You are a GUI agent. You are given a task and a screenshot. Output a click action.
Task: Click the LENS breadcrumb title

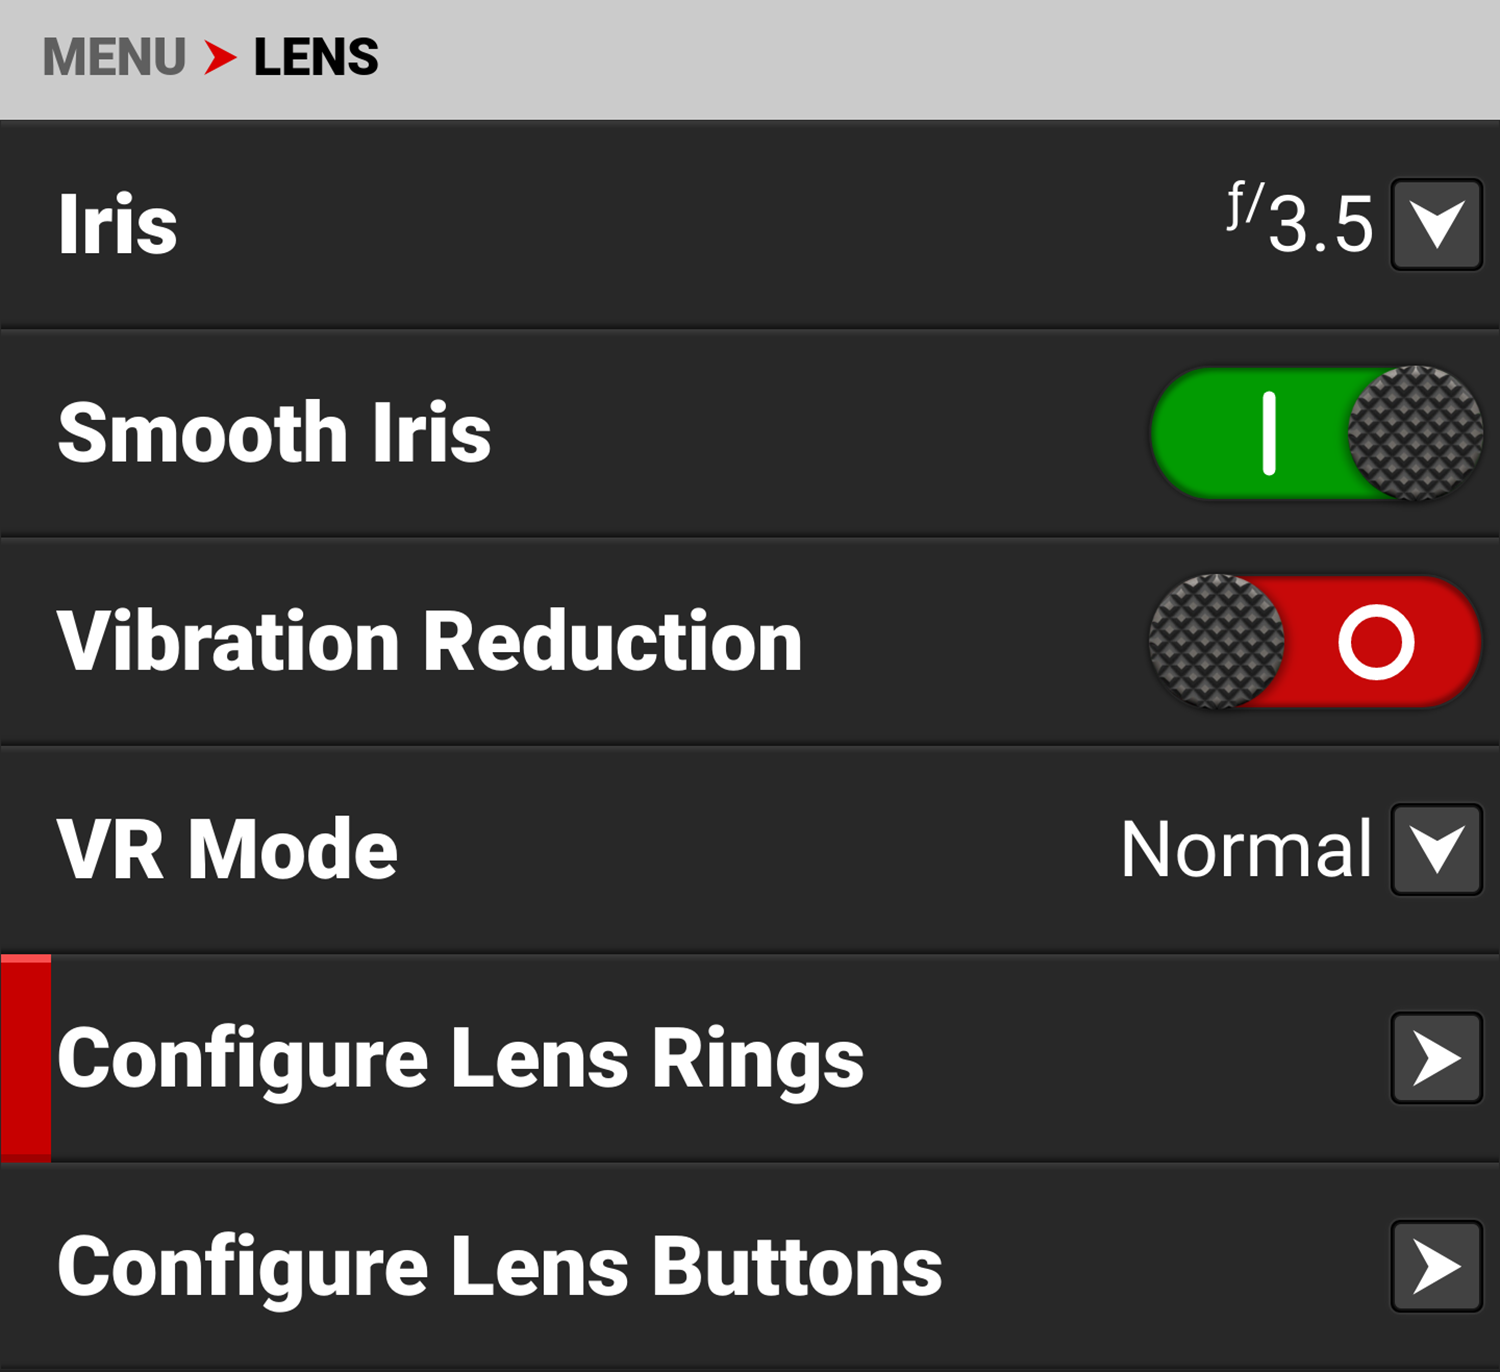point(316,57)
